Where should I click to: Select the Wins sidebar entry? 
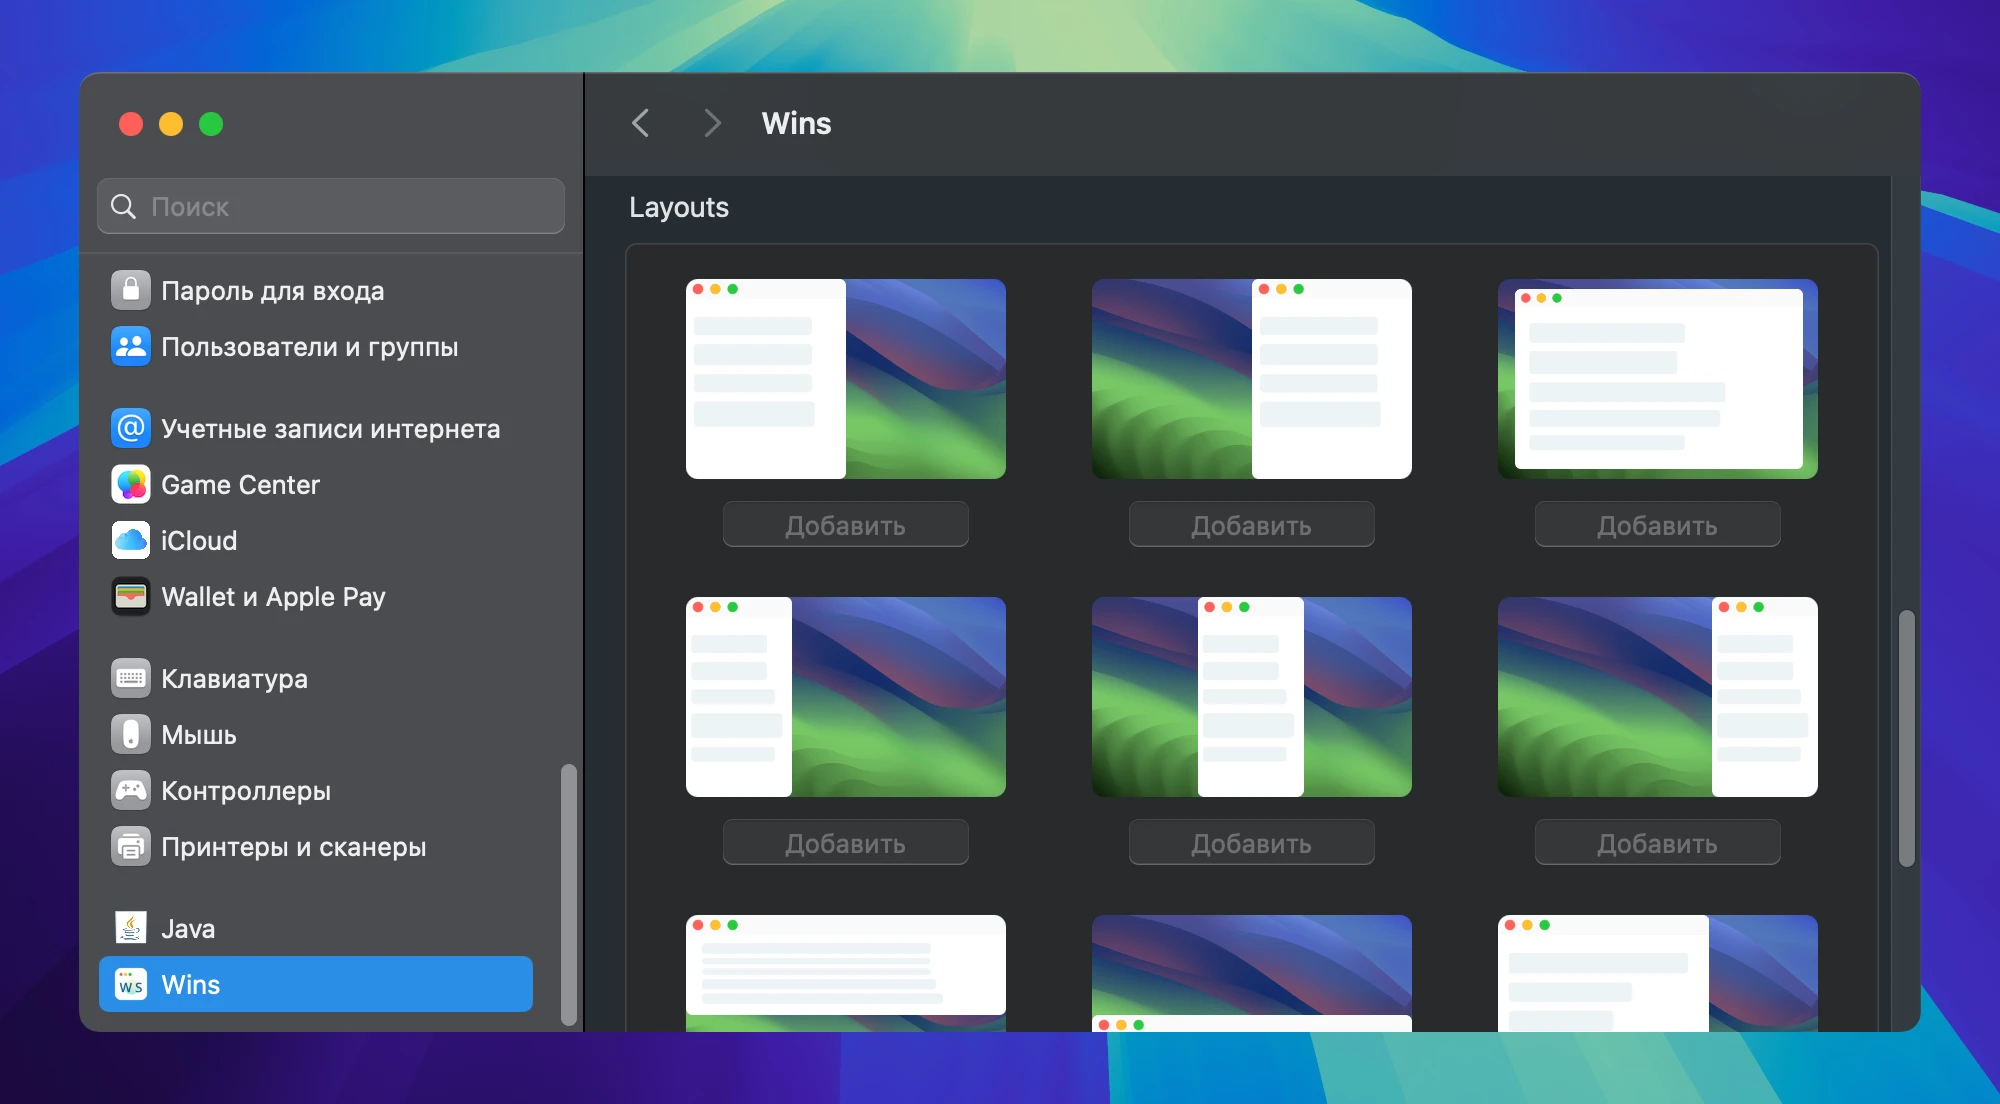coord(315,984)
